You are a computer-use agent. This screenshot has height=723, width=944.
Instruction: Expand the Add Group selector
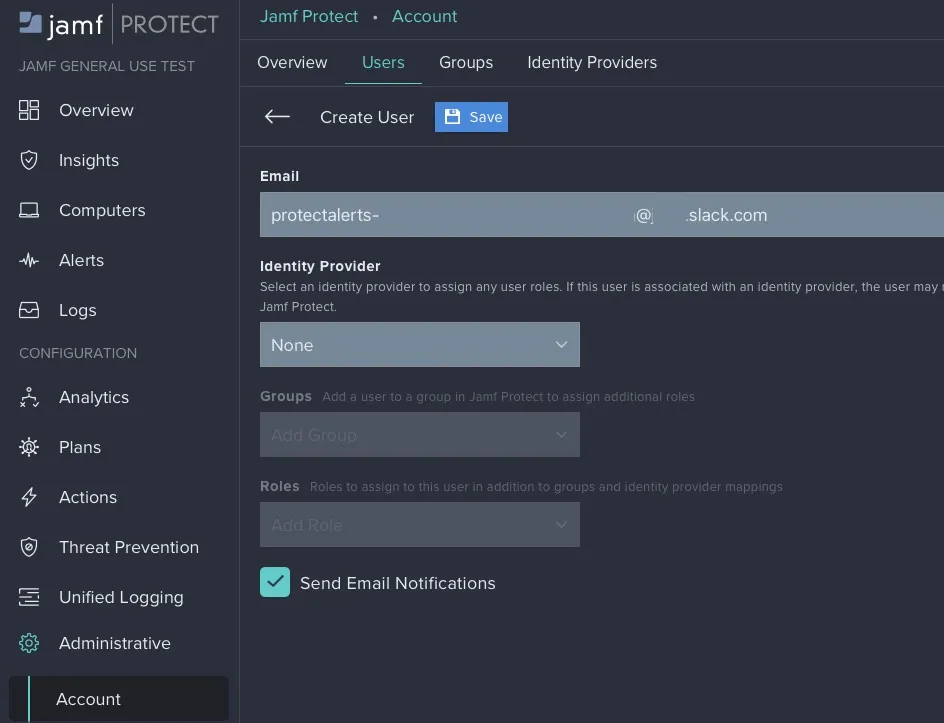tap(419, 434)
